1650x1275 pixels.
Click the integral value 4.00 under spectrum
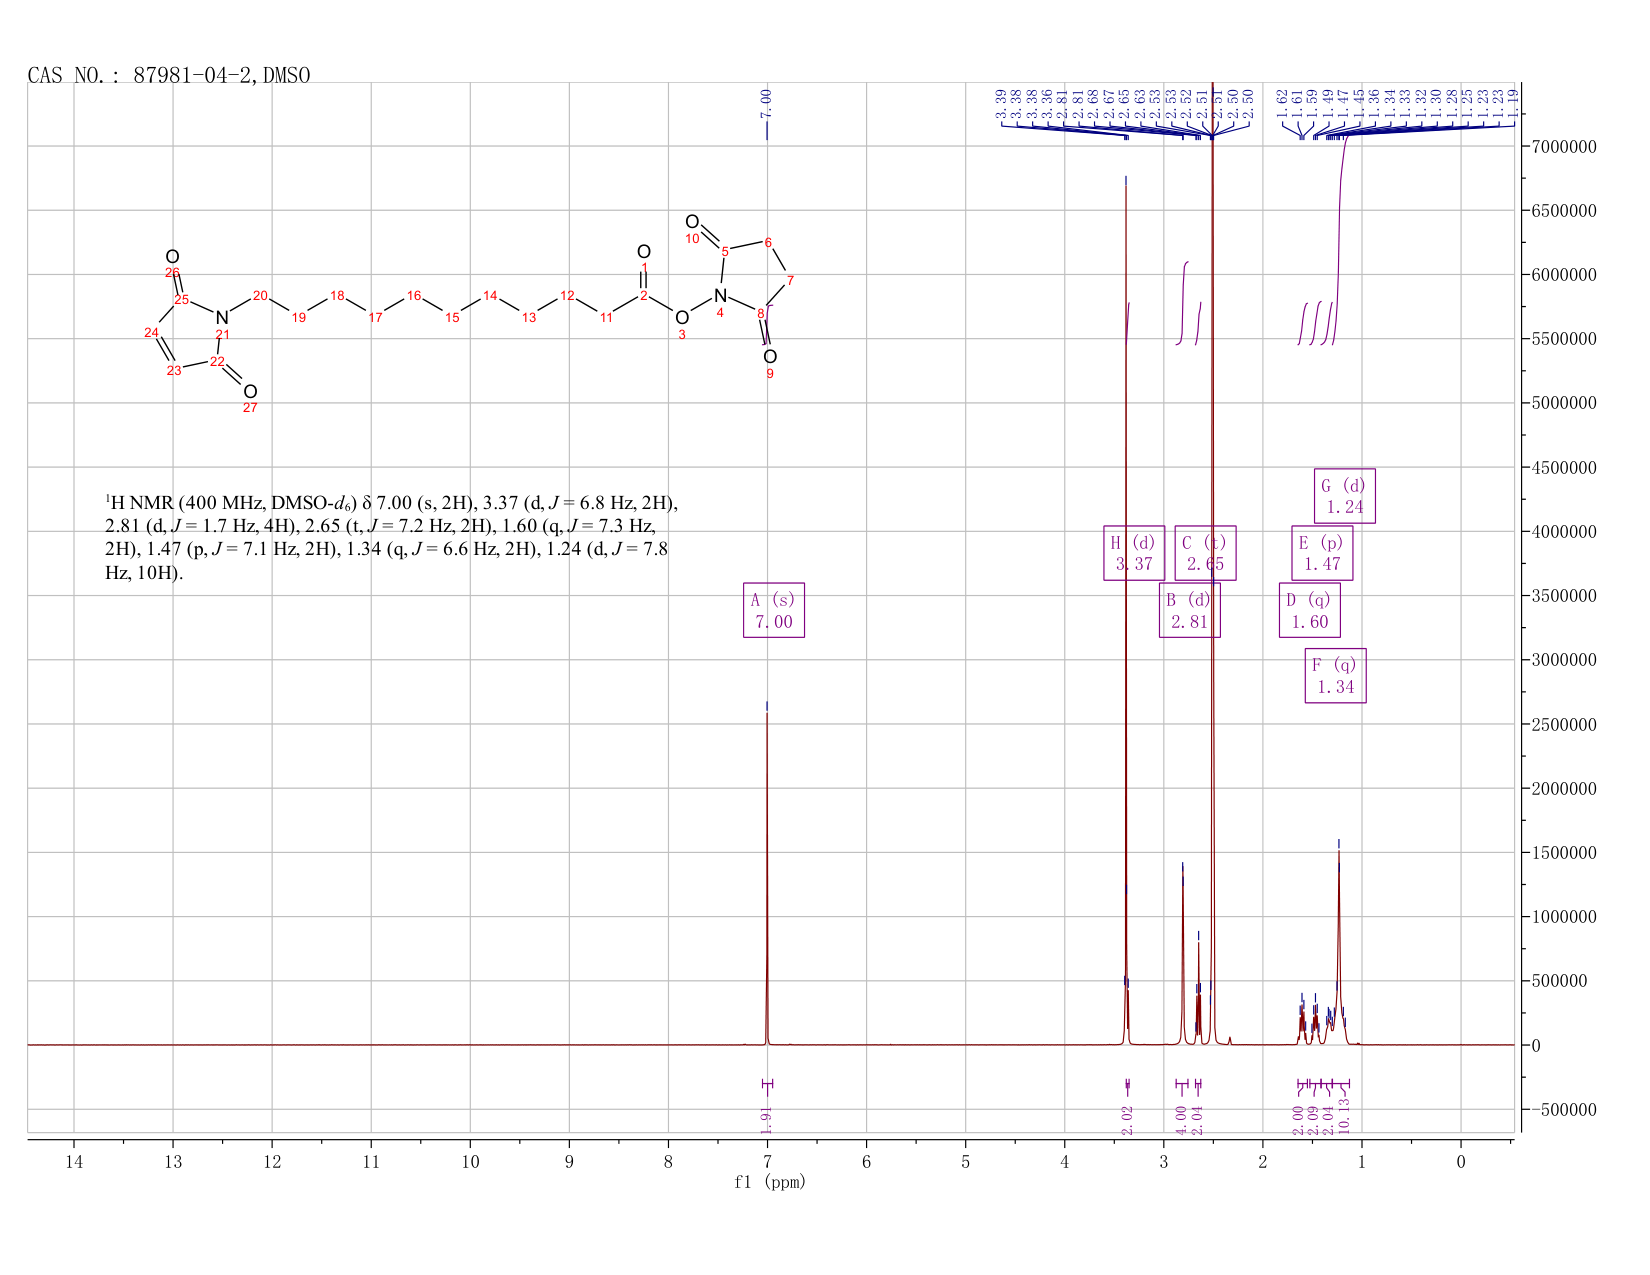pos(1181,1120)
